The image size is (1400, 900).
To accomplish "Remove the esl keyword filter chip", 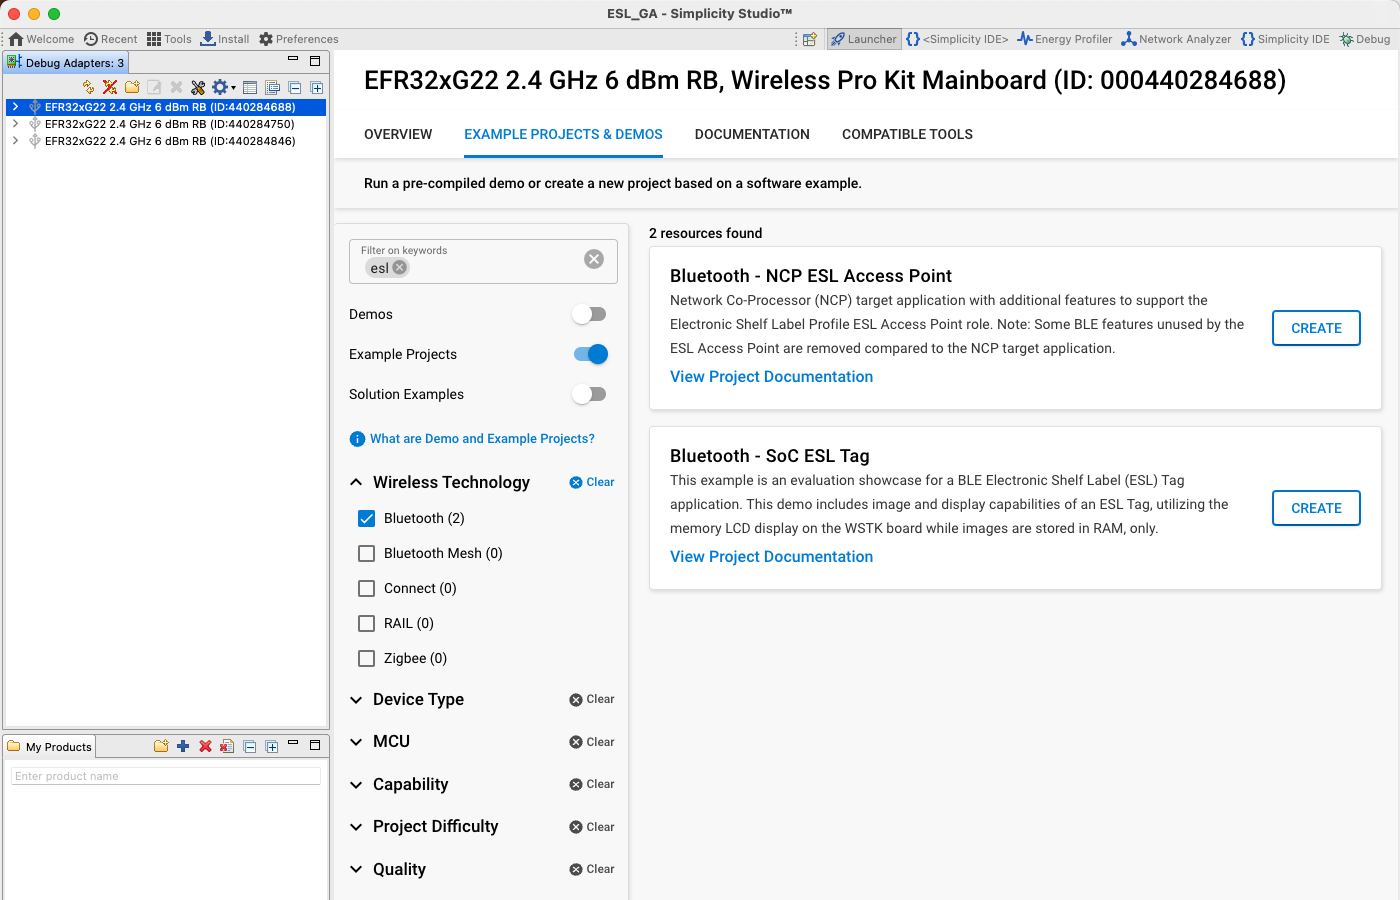I will tap(399, 267).
